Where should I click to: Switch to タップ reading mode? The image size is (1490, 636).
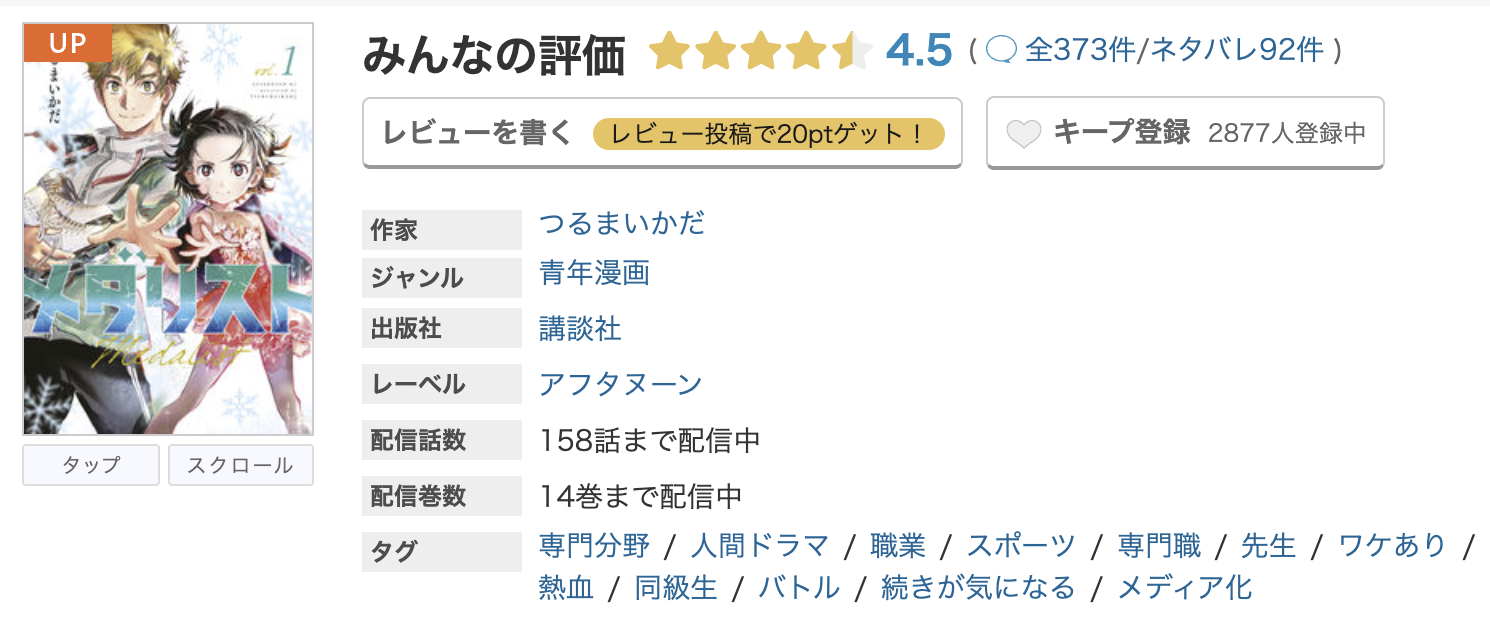coord(90,464)
